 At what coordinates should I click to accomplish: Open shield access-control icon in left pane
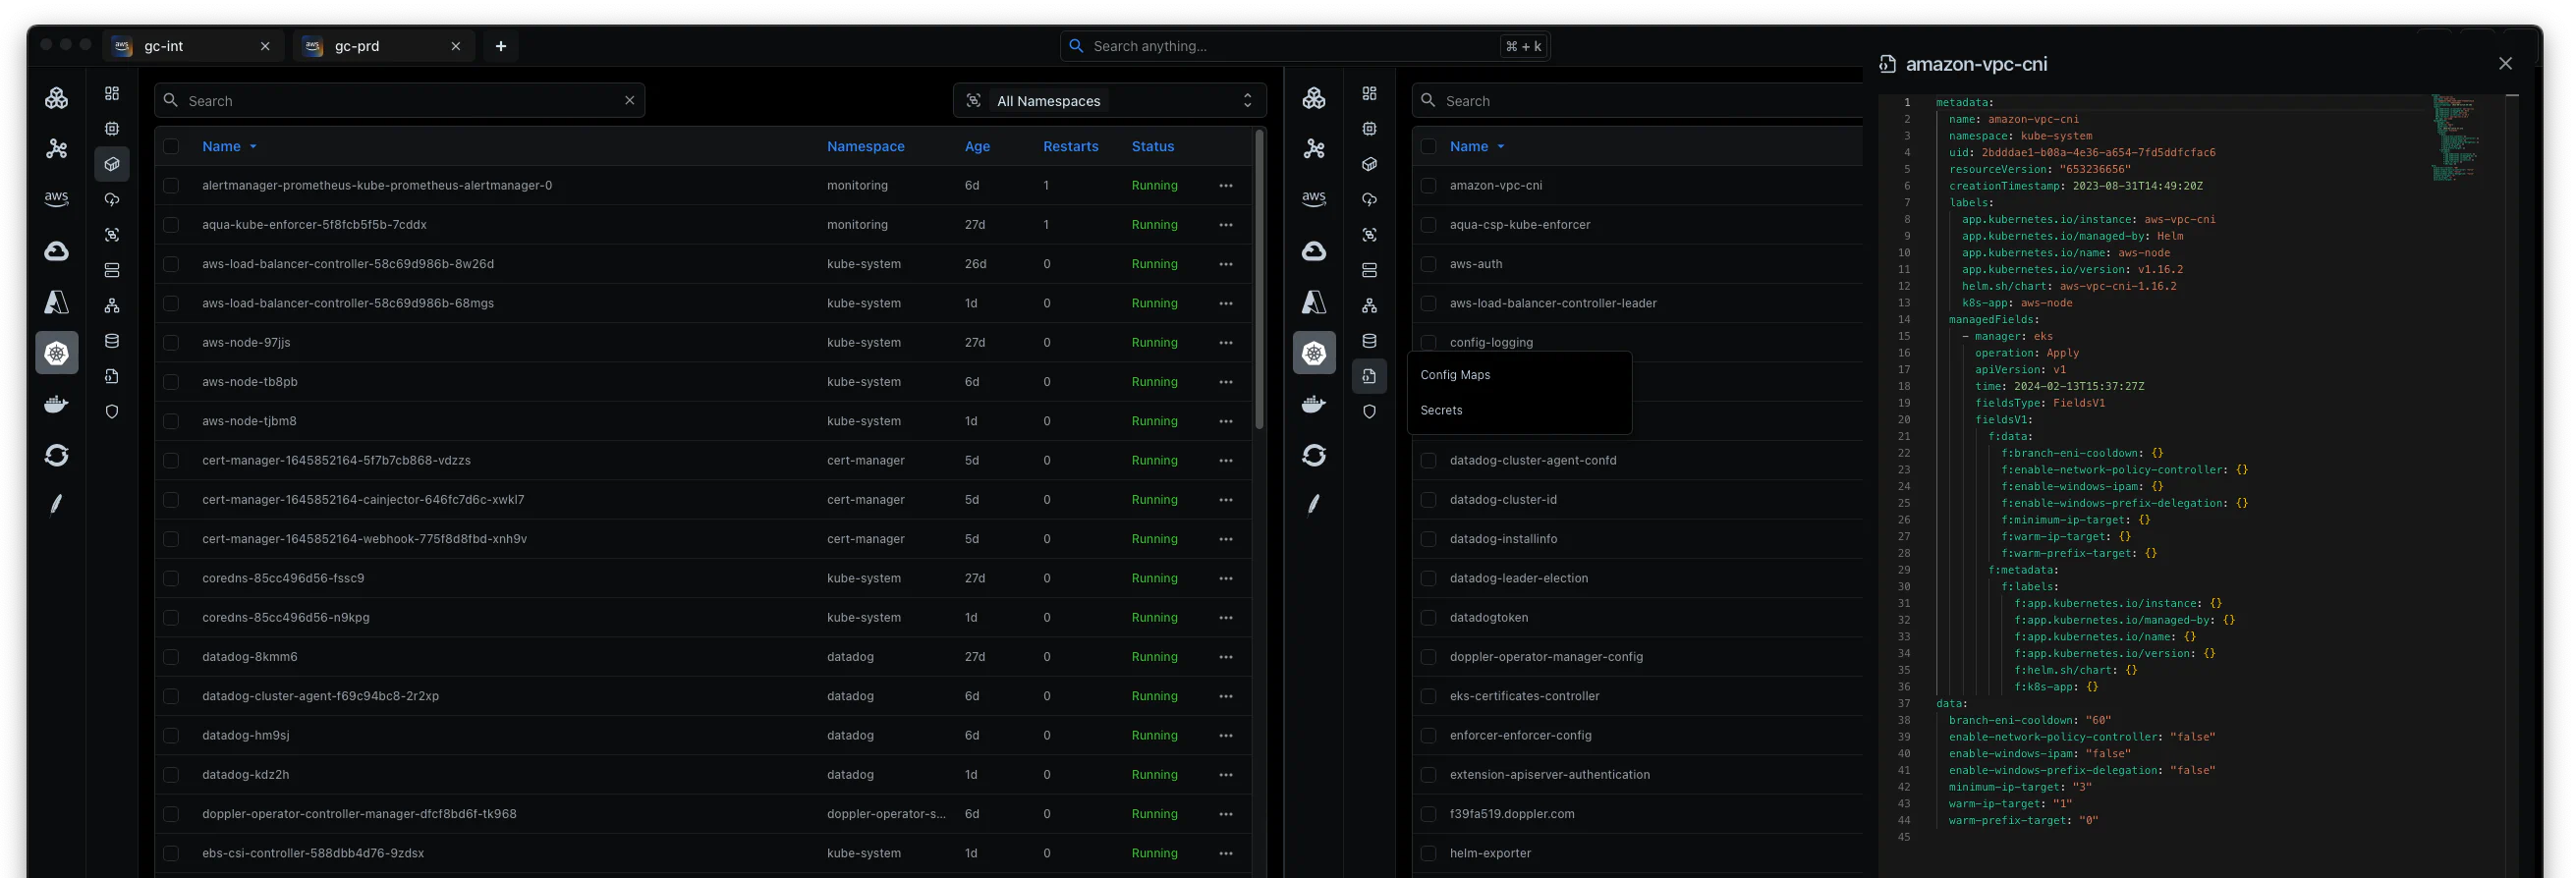pyautogui.click(x=112, y=412)
